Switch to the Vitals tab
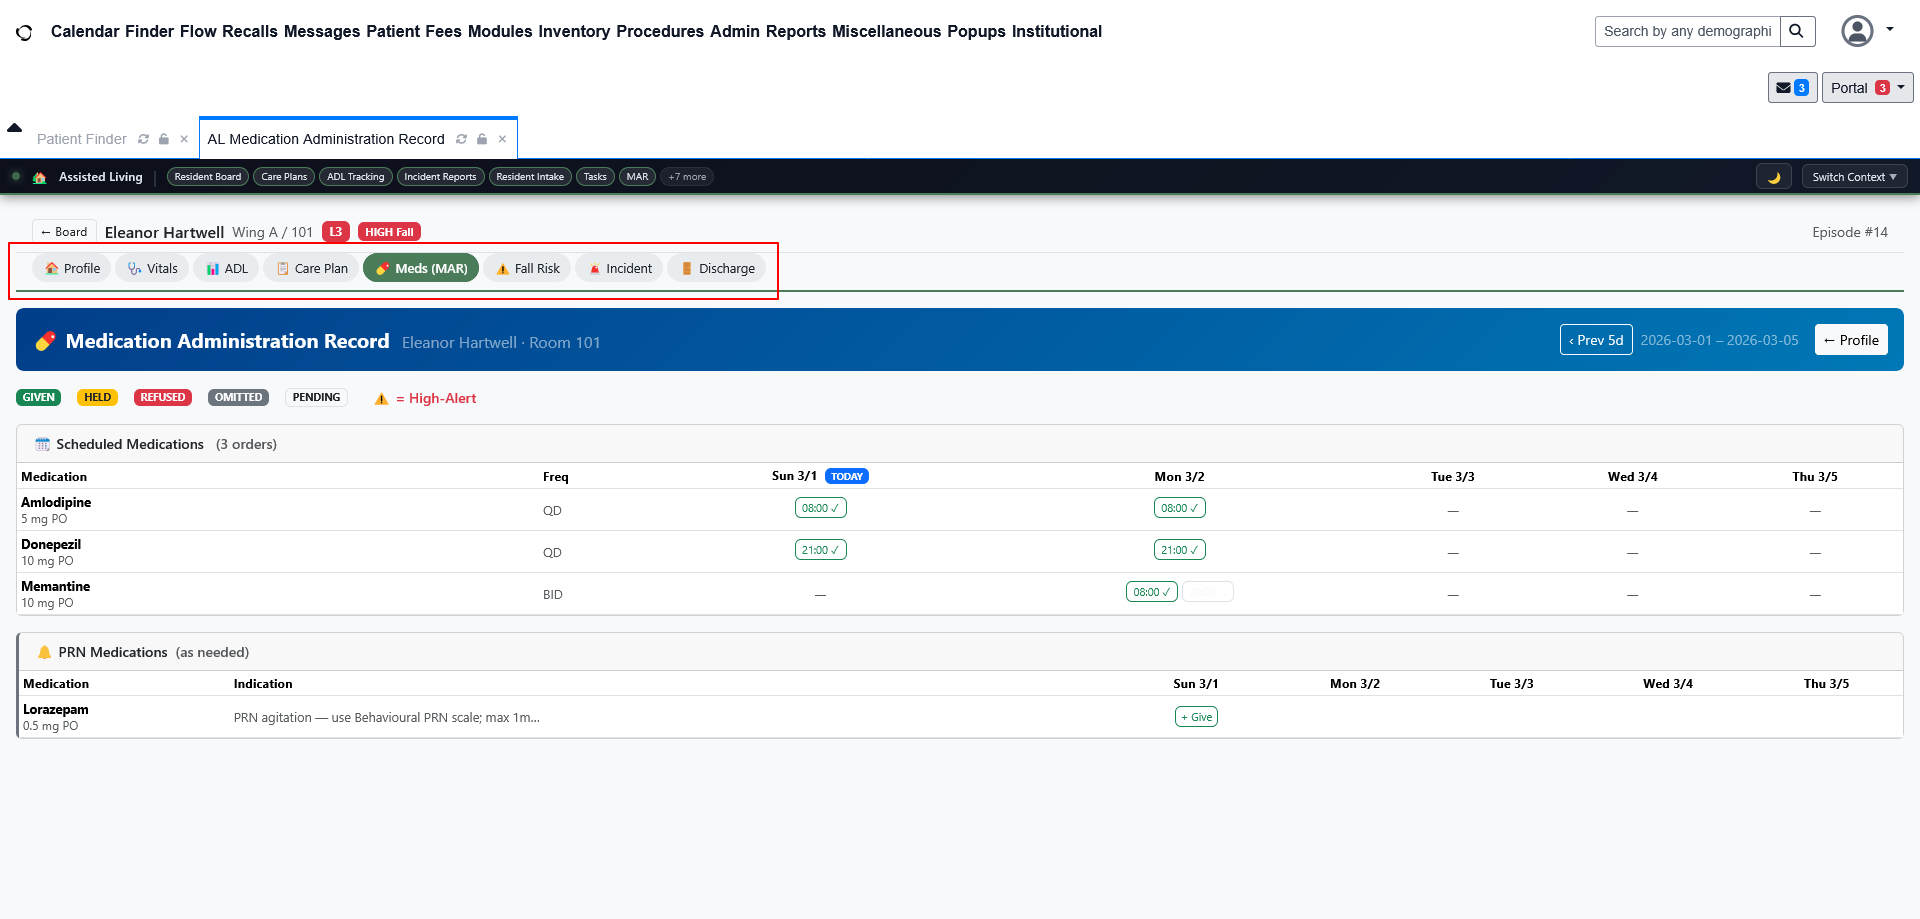The height and width of the screenshot is (919, 1920). [x=152, y=268]
